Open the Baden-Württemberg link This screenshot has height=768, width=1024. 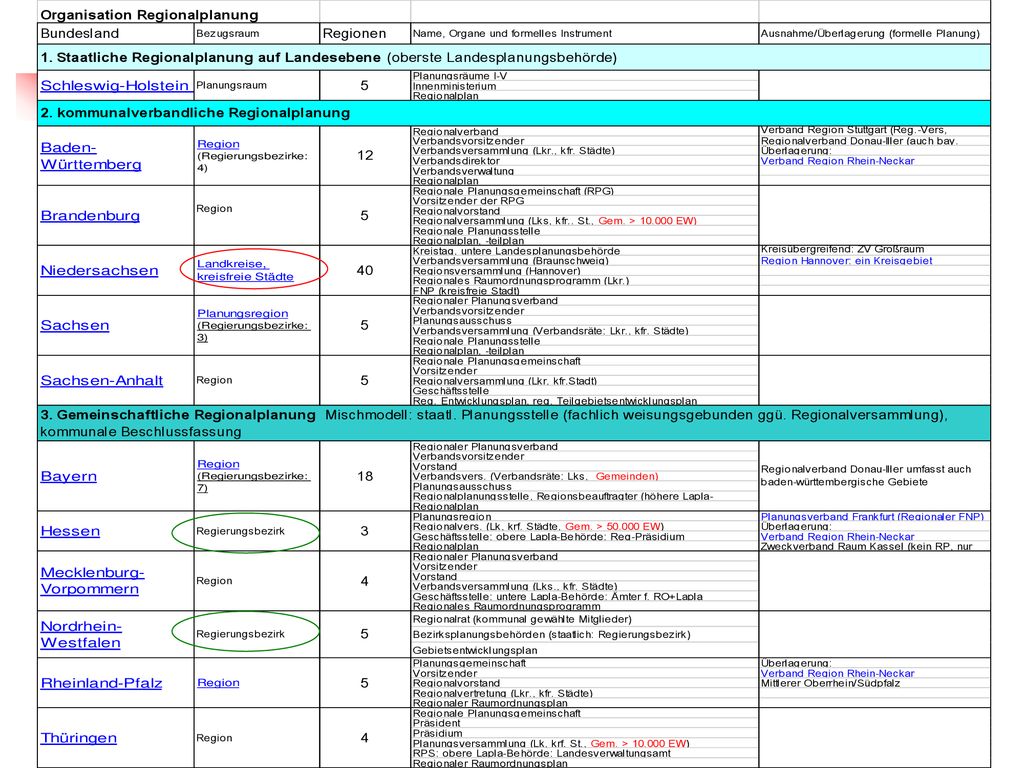click(91, 156)
